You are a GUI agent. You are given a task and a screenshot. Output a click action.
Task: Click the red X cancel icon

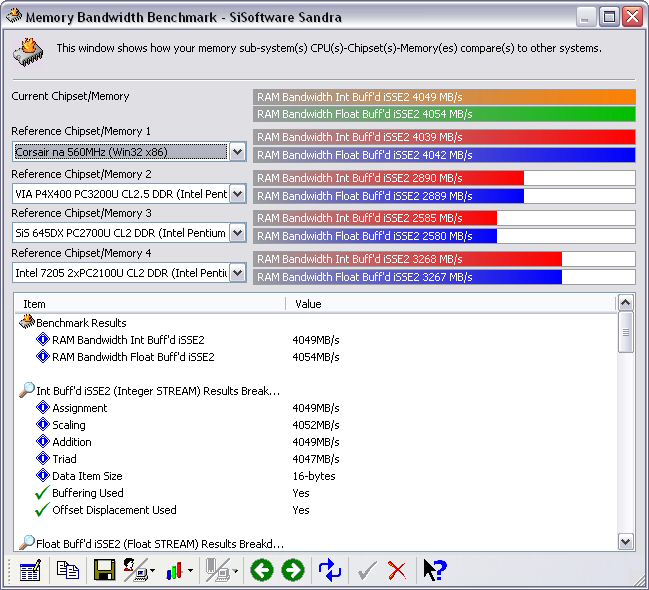point(397,570)
